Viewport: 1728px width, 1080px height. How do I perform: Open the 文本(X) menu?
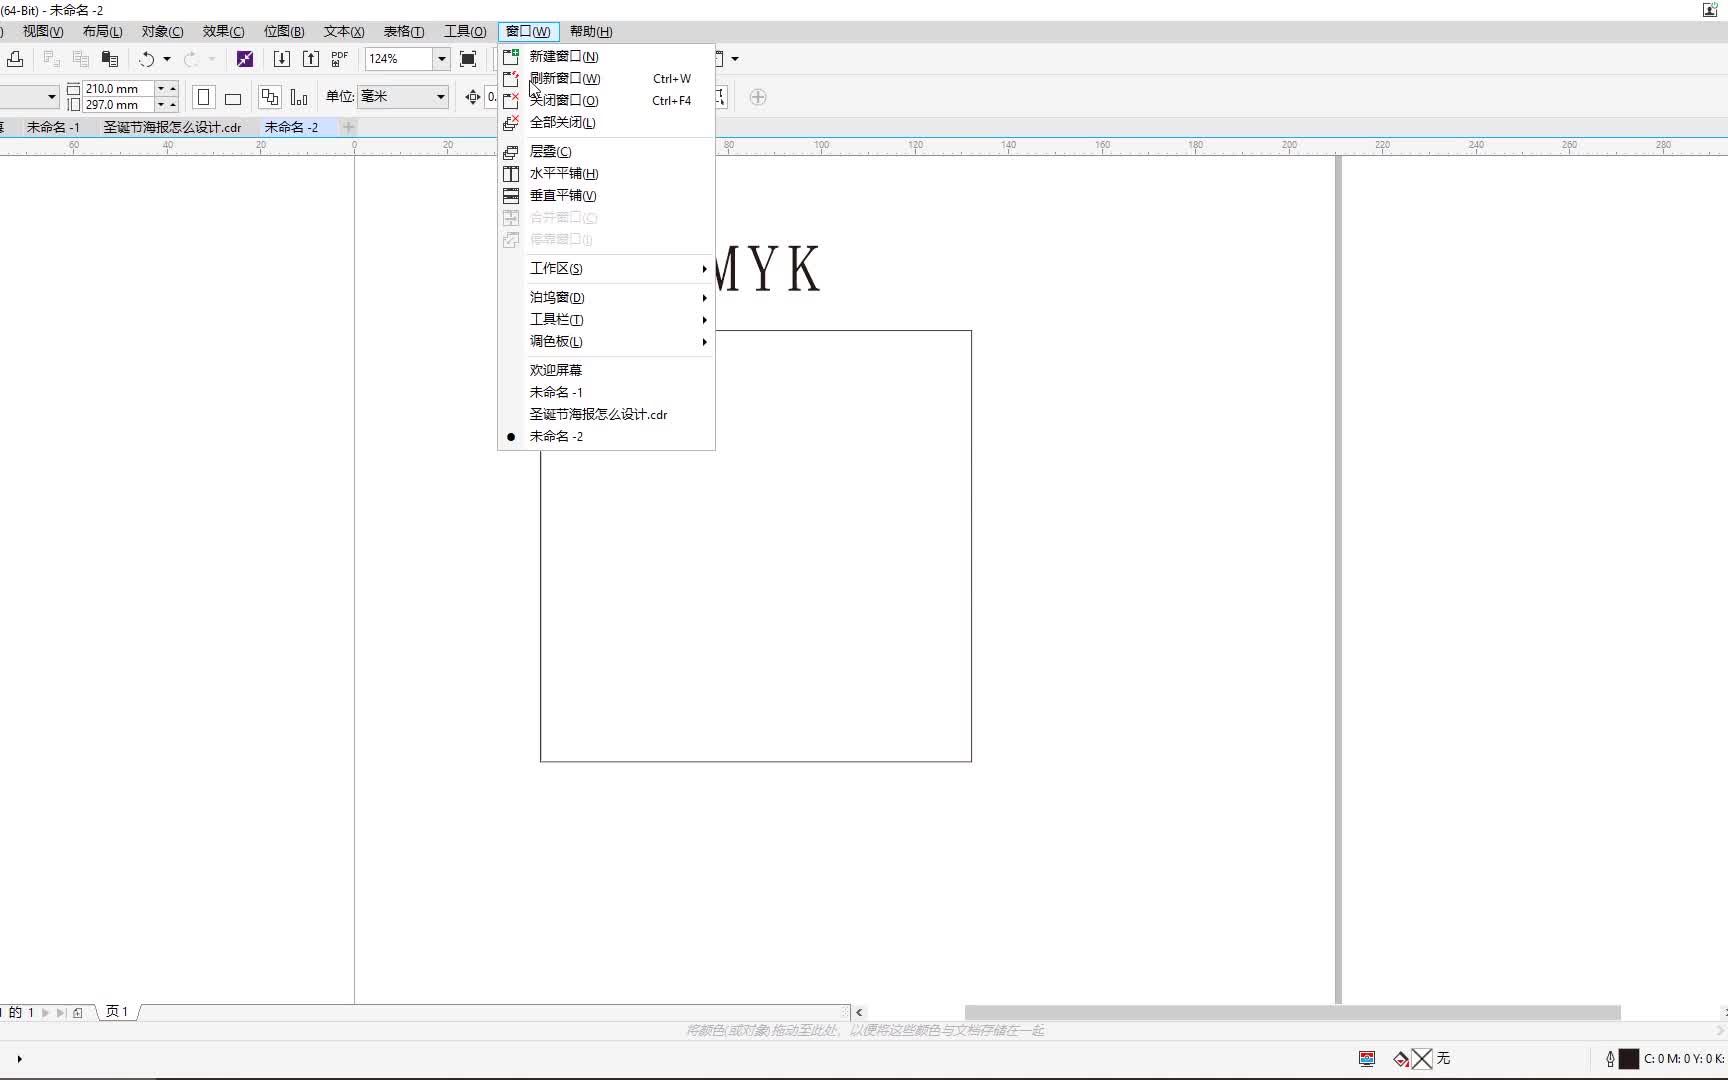(344, 32)
